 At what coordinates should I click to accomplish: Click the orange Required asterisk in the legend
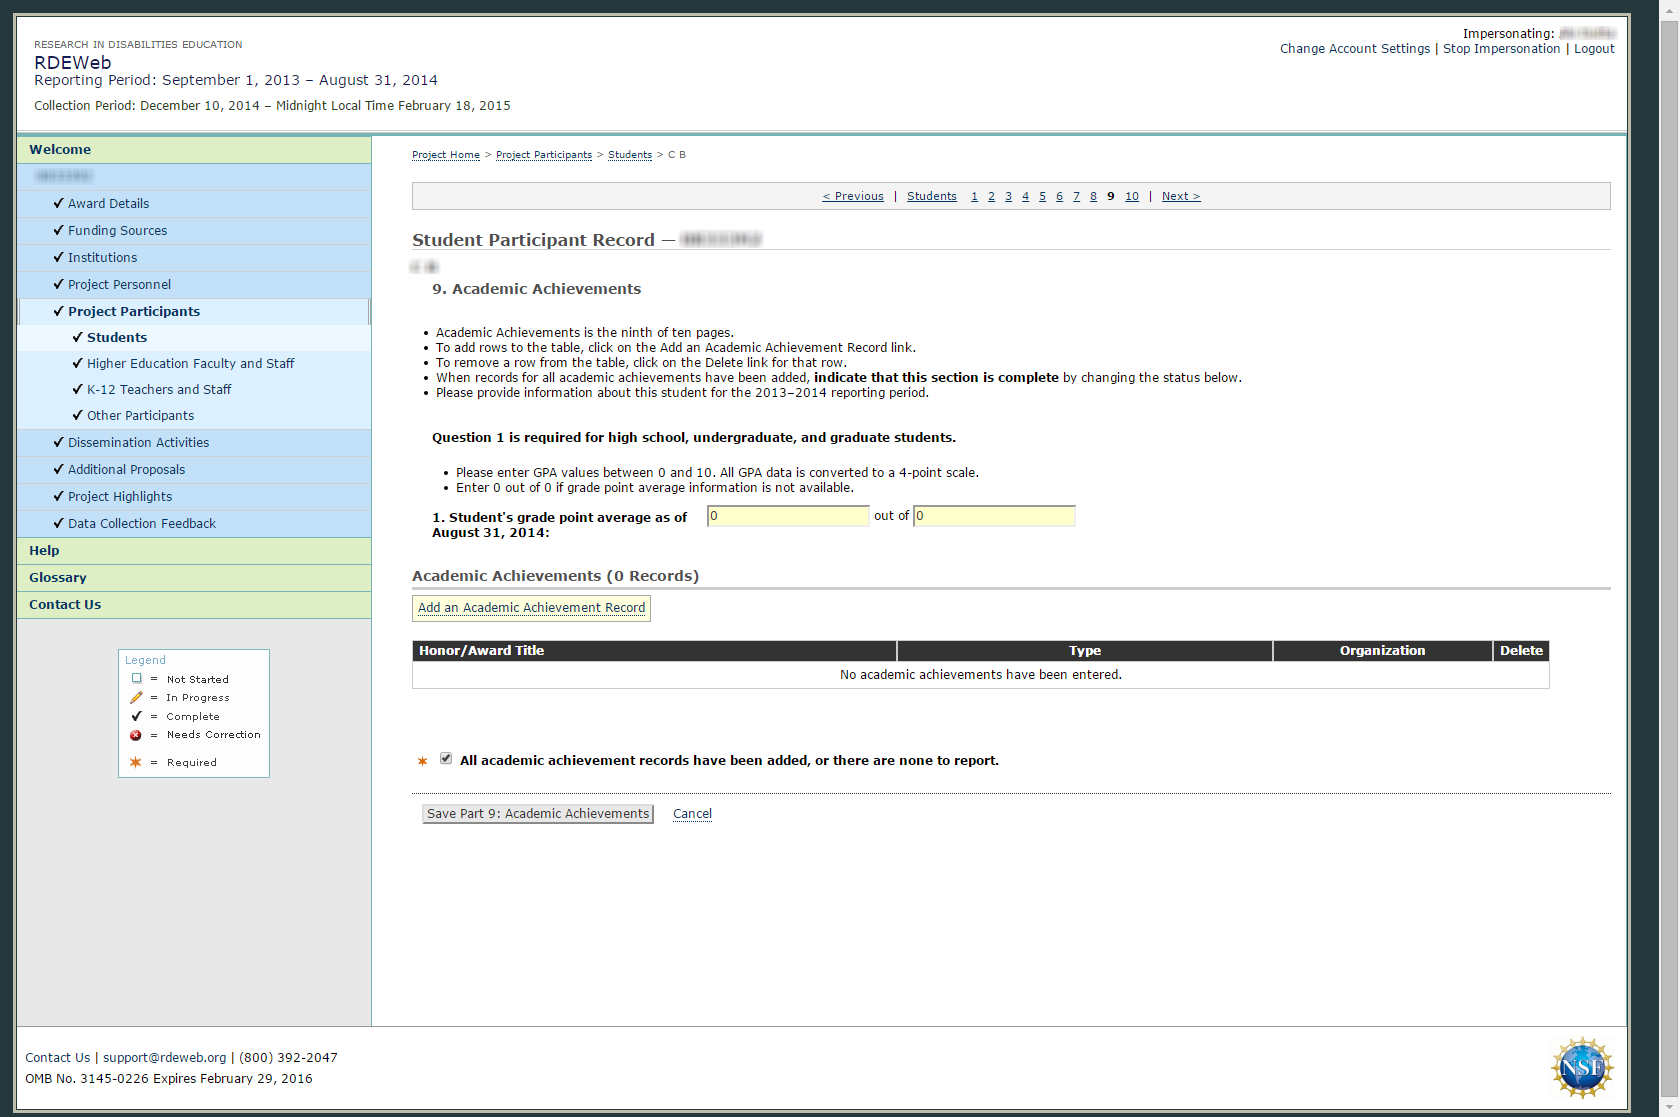point(136,762)
